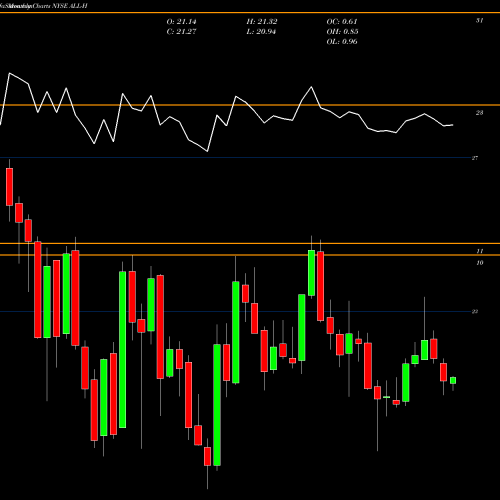Image resolution: width=500 pixels, height=500 pixels.
Task: Click the 27 price level label
Action: 475,158
